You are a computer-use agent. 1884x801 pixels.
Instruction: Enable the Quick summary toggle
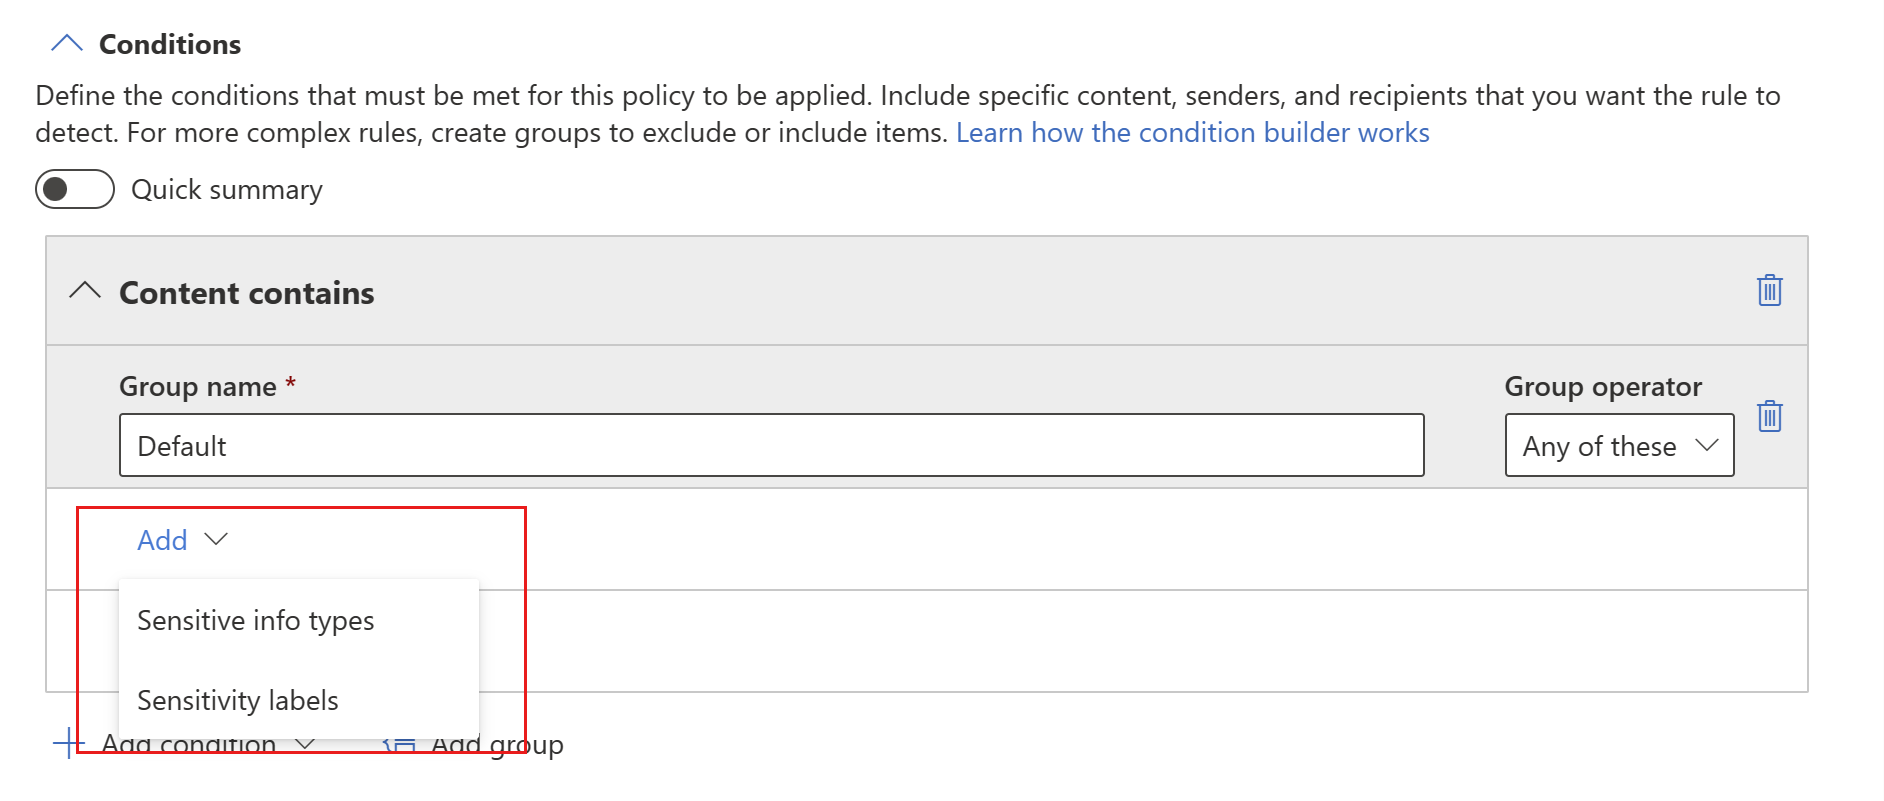[x=75, y=188]
